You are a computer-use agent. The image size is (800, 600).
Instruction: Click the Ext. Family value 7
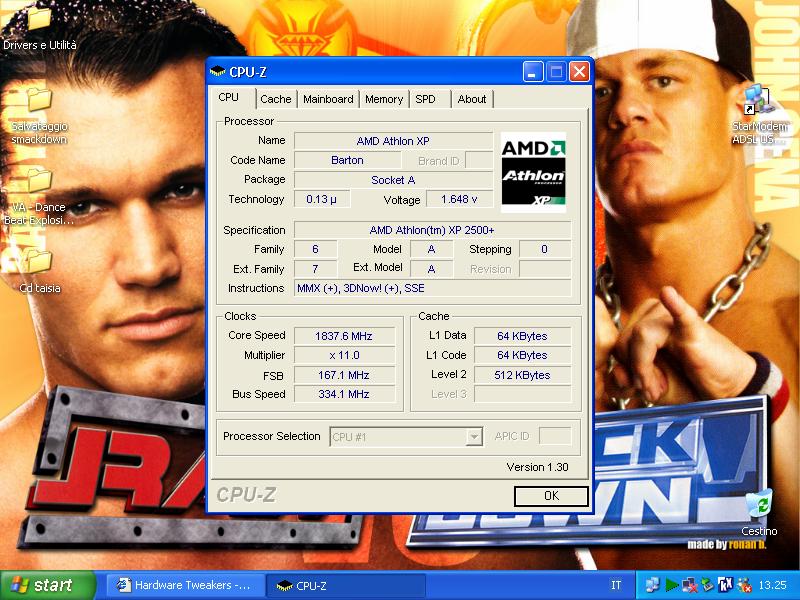(315, 269)
